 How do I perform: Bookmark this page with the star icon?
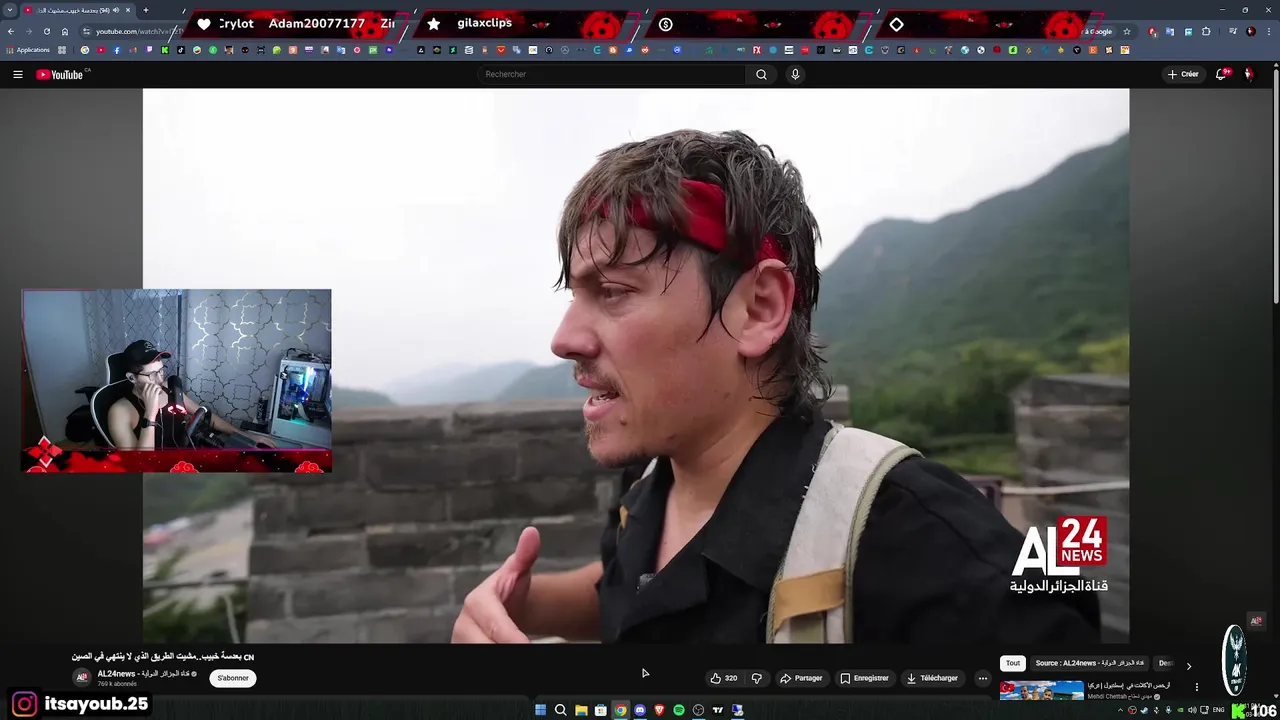(x=1127, y=31)
